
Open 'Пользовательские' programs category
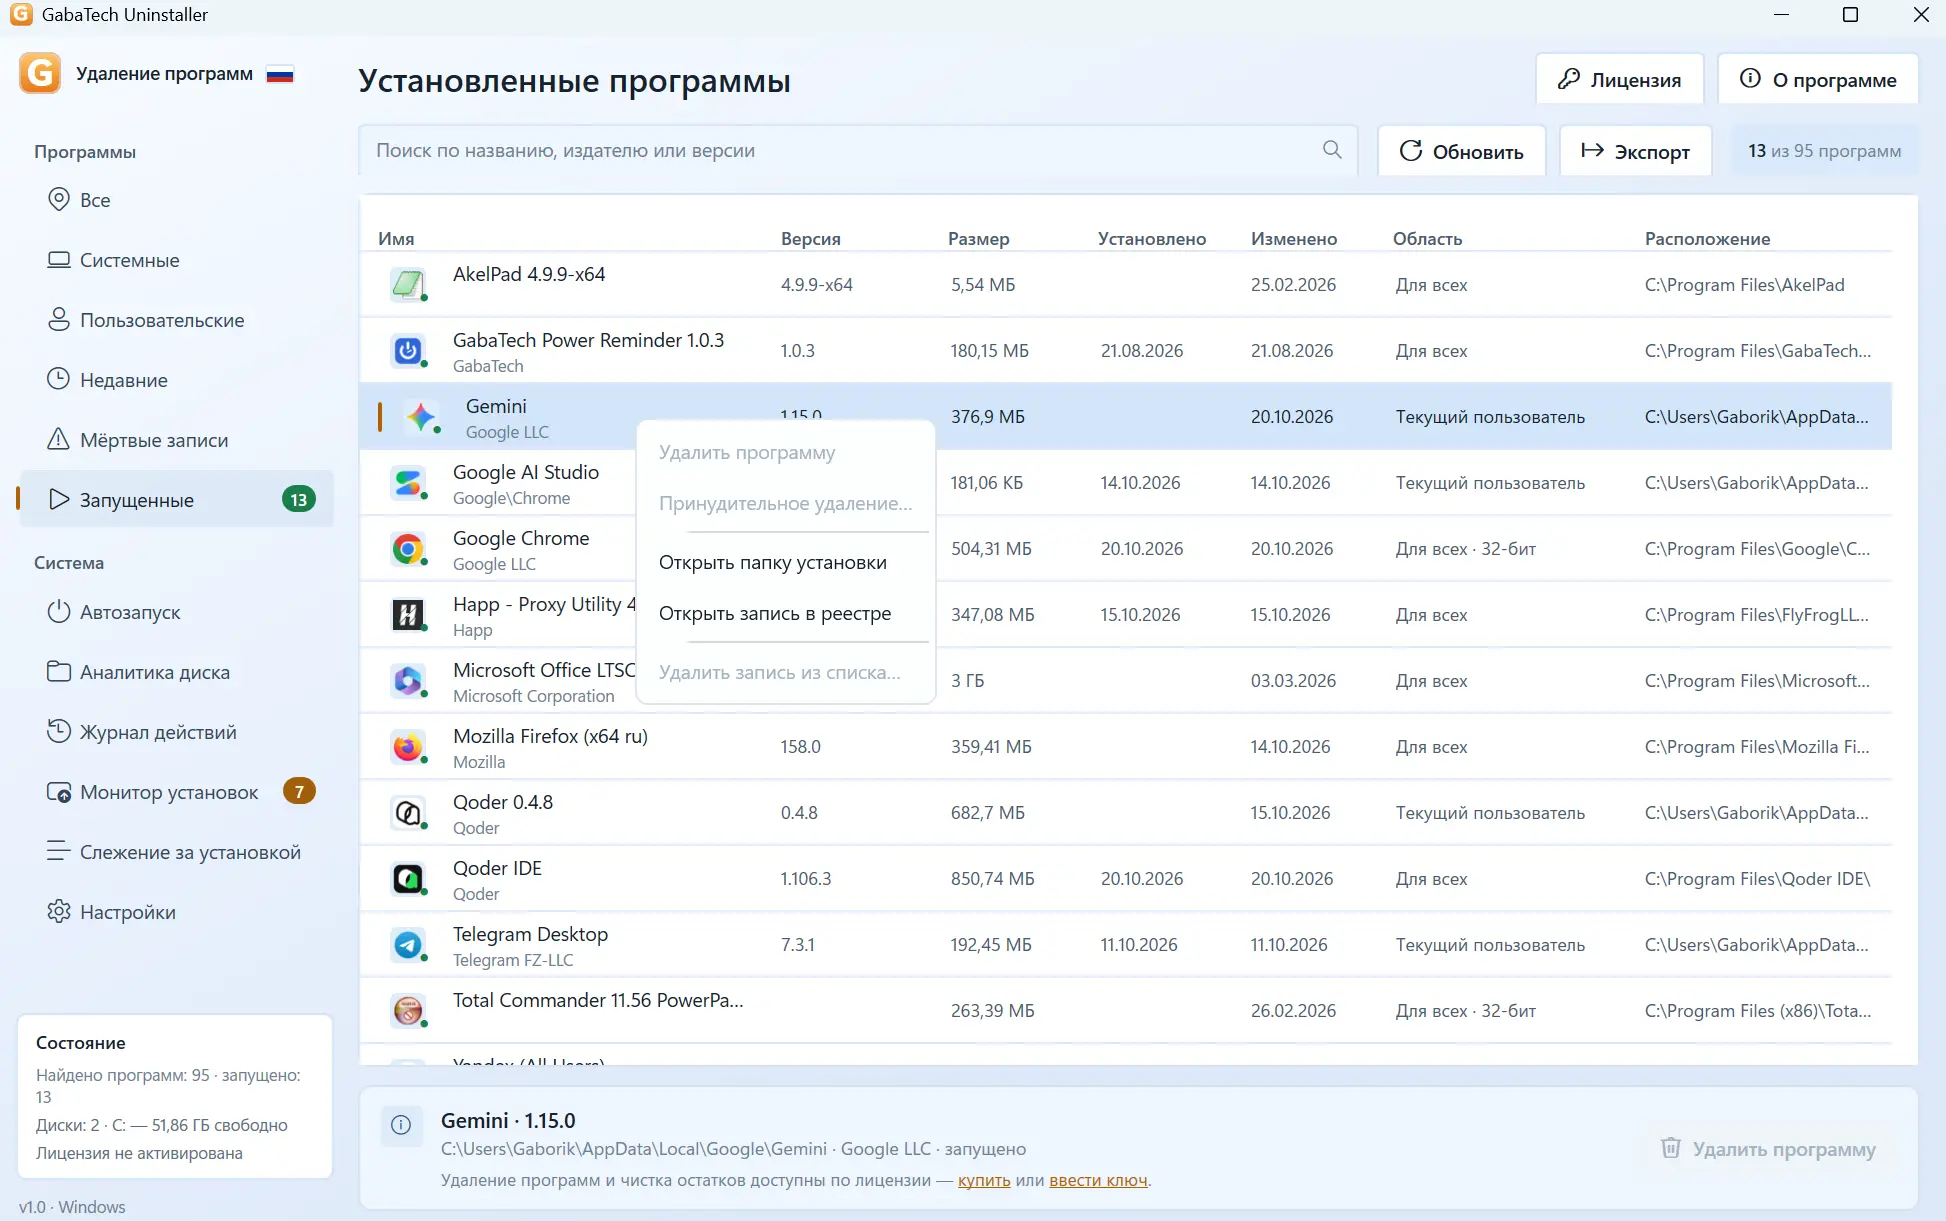177,320
